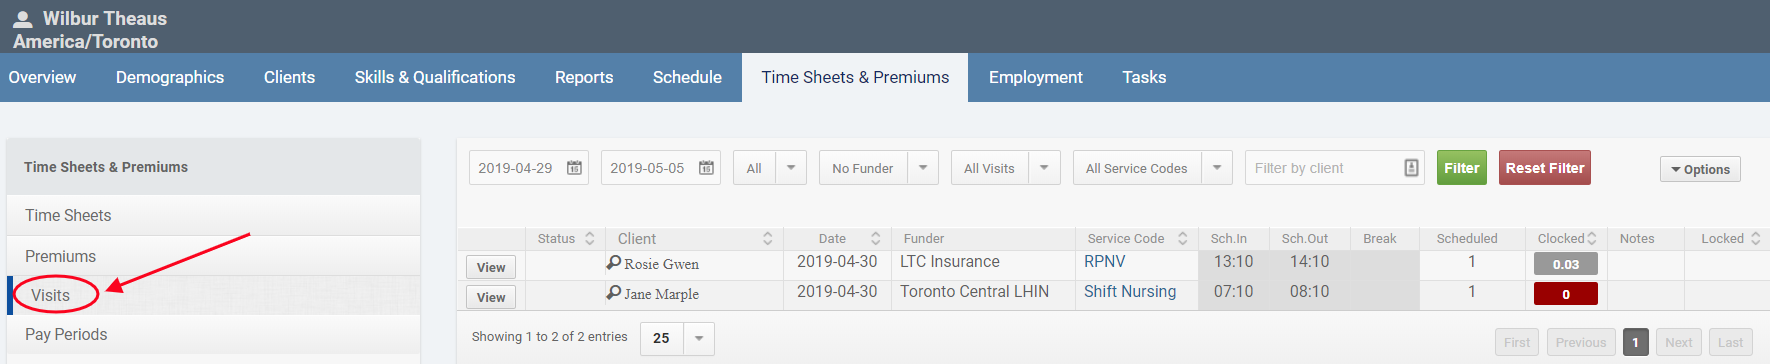
Task: Sort by Status column arrows
Action: click(x=590, y=238)
